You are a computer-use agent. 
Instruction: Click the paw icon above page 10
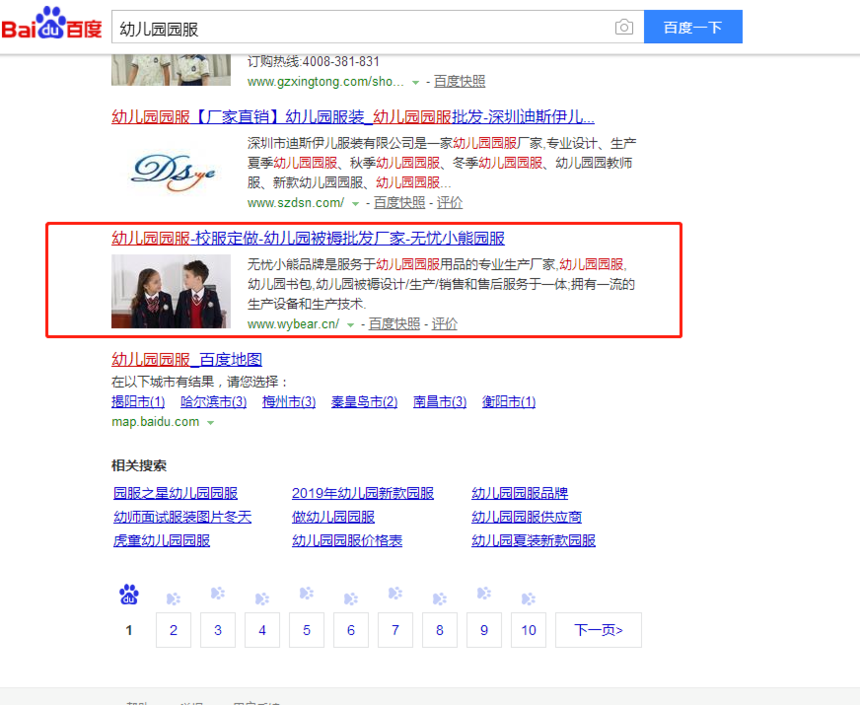pyautogui.click(x=529, y=599)
